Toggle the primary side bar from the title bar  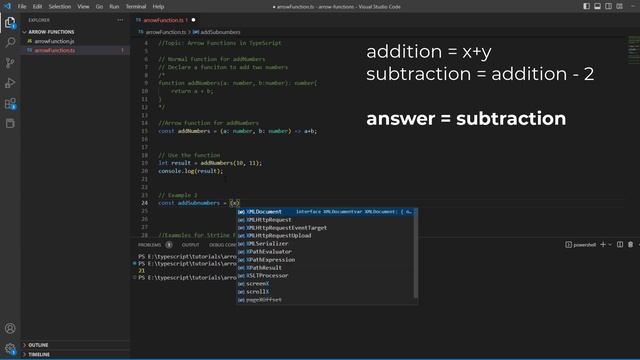coord(587,6)
